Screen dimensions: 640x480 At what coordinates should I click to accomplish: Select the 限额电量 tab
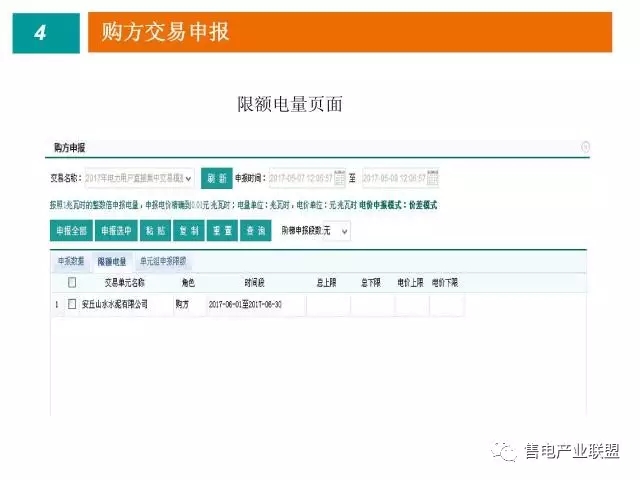click(112, 261)
